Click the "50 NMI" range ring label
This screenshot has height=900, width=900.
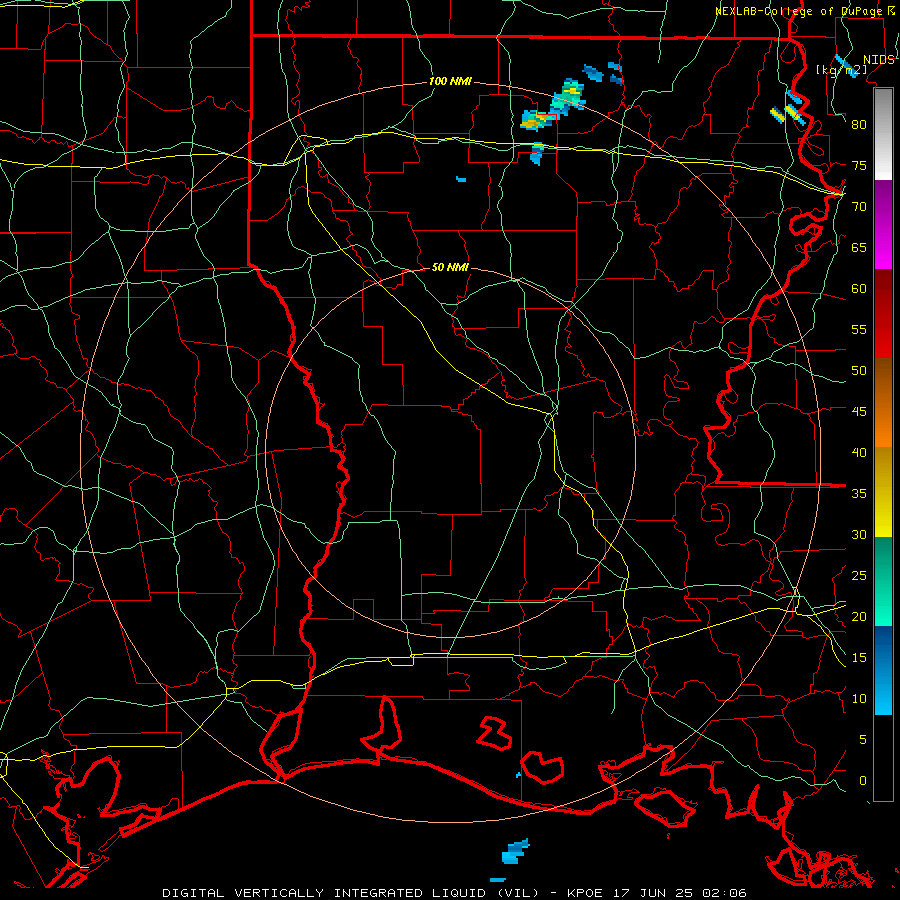pyautogui.click(x=450, y=267)
